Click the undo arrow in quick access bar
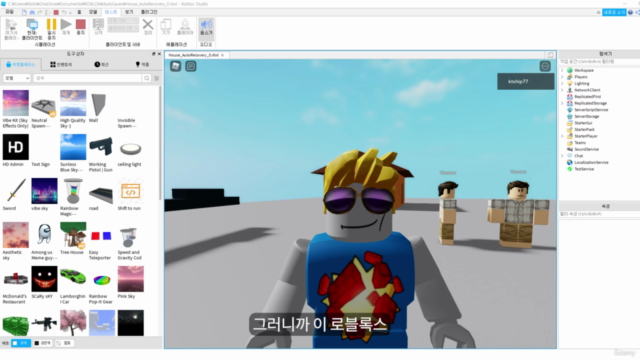Image resolution: width=640 pixels, height=360 pixels. point(64,12)
